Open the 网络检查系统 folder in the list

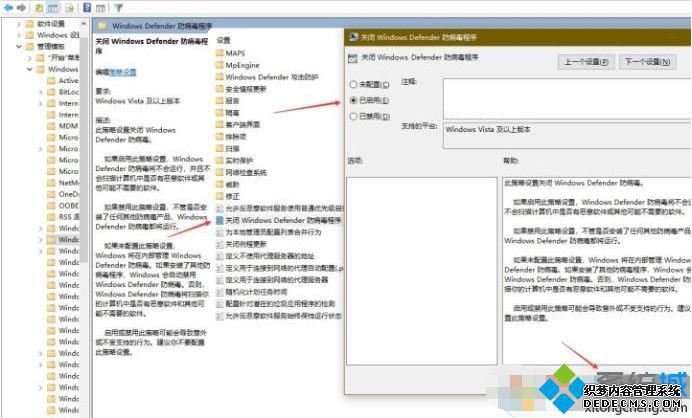click(241, 173)
